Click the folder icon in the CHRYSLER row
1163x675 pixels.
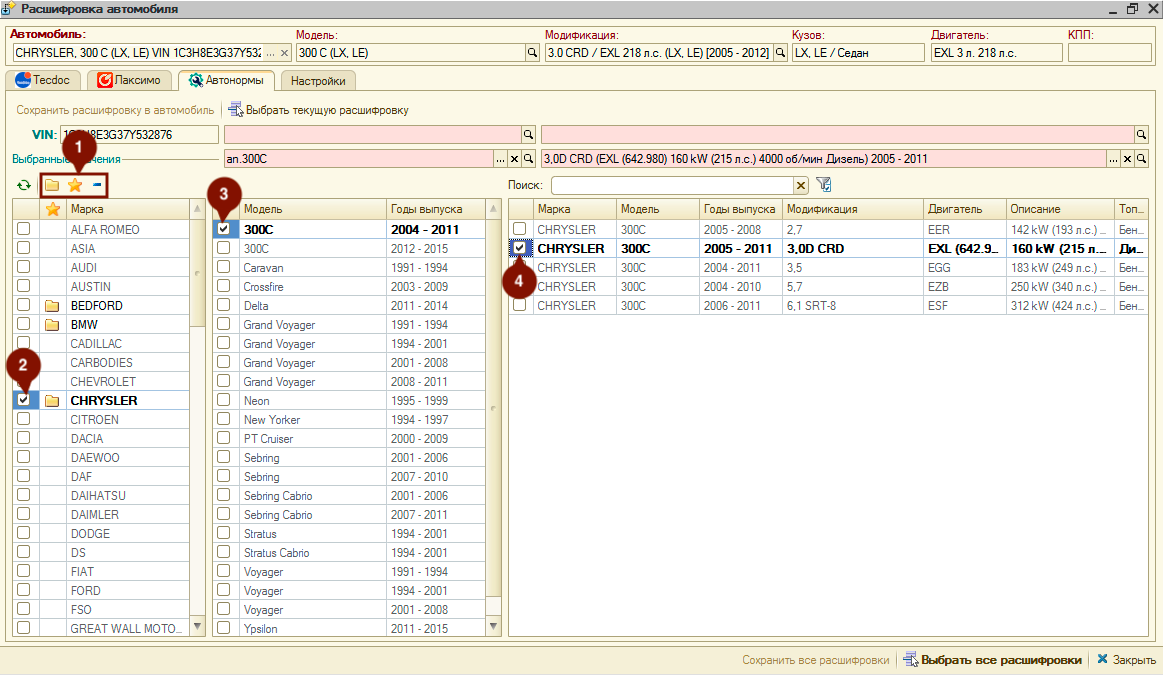tap(52, 401)
